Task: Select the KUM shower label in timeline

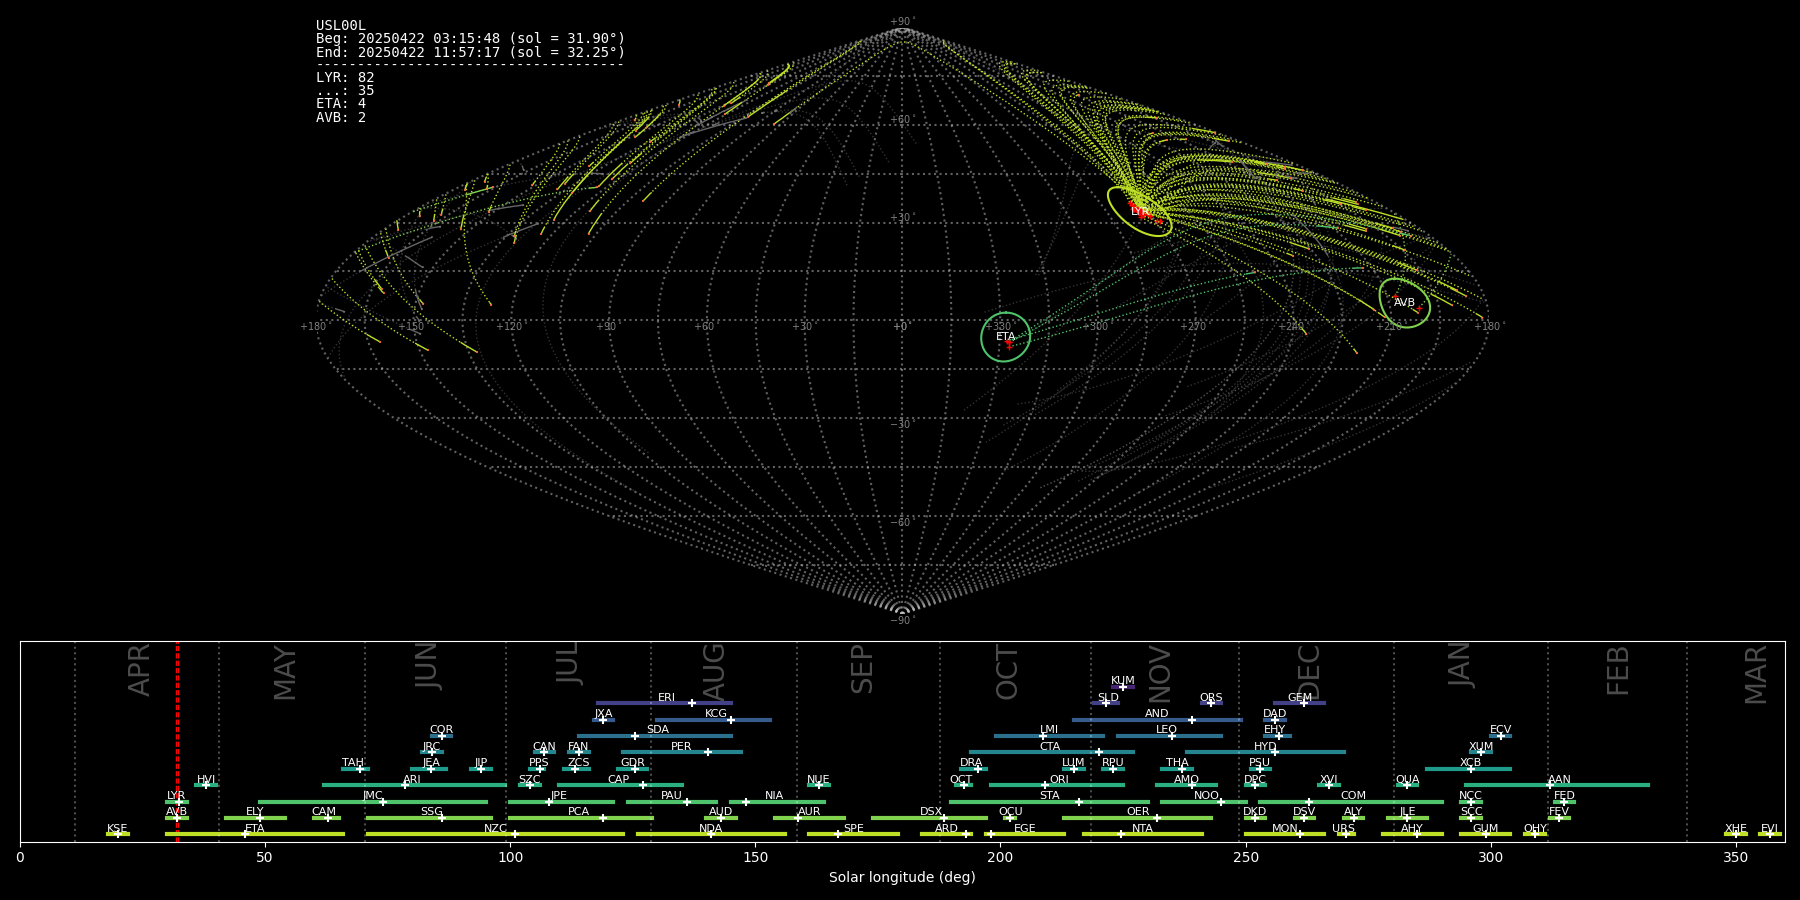Action: tap(1123, 681)
